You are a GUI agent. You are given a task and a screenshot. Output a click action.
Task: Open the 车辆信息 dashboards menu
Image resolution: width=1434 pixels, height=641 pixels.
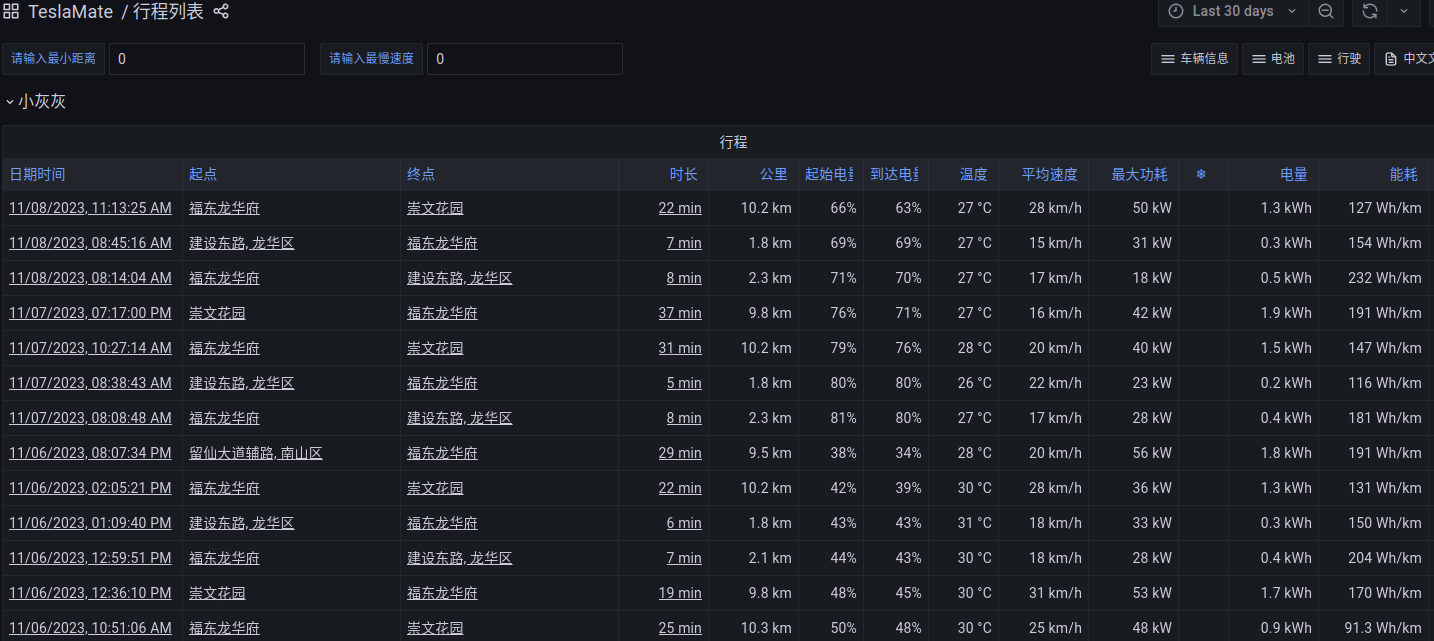pos(1194,59)
